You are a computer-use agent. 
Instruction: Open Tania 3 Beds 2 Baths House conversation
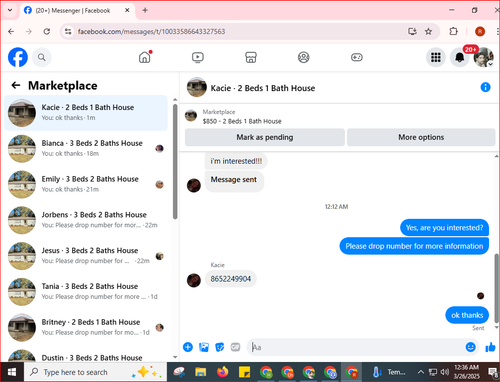86,292
